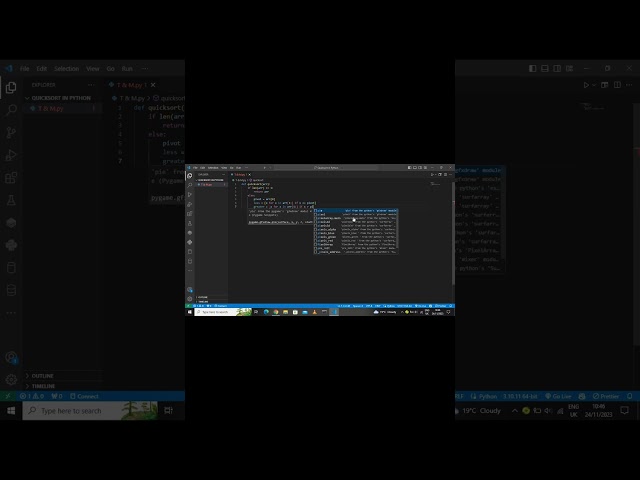
Task: Open Source Control view in center window's activity bar
Action: pos(189,194)
